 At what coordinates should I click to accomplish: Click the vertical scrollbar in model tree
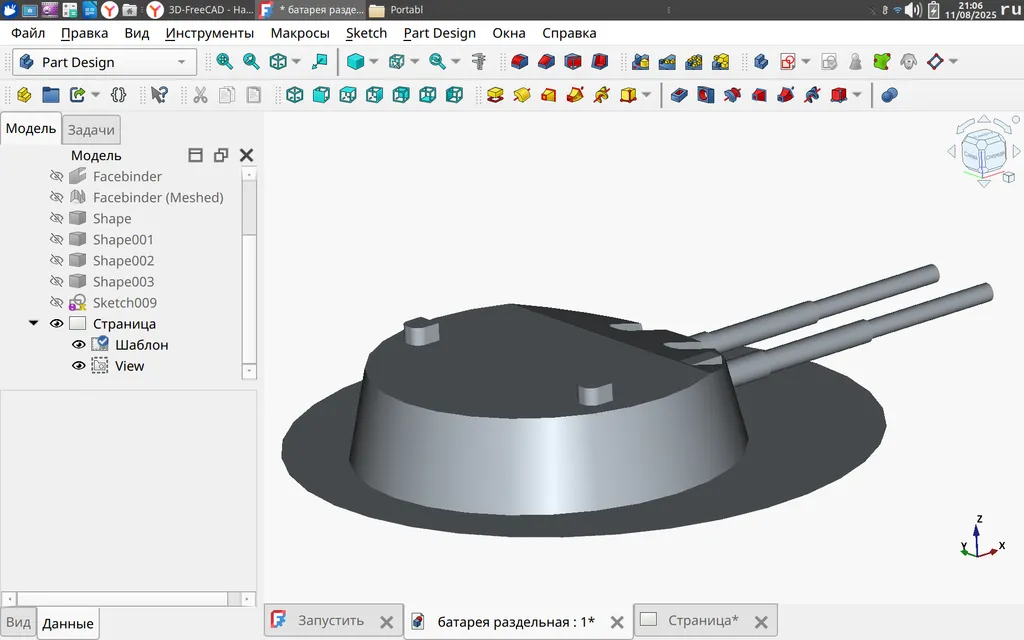[x=249, y=205]
